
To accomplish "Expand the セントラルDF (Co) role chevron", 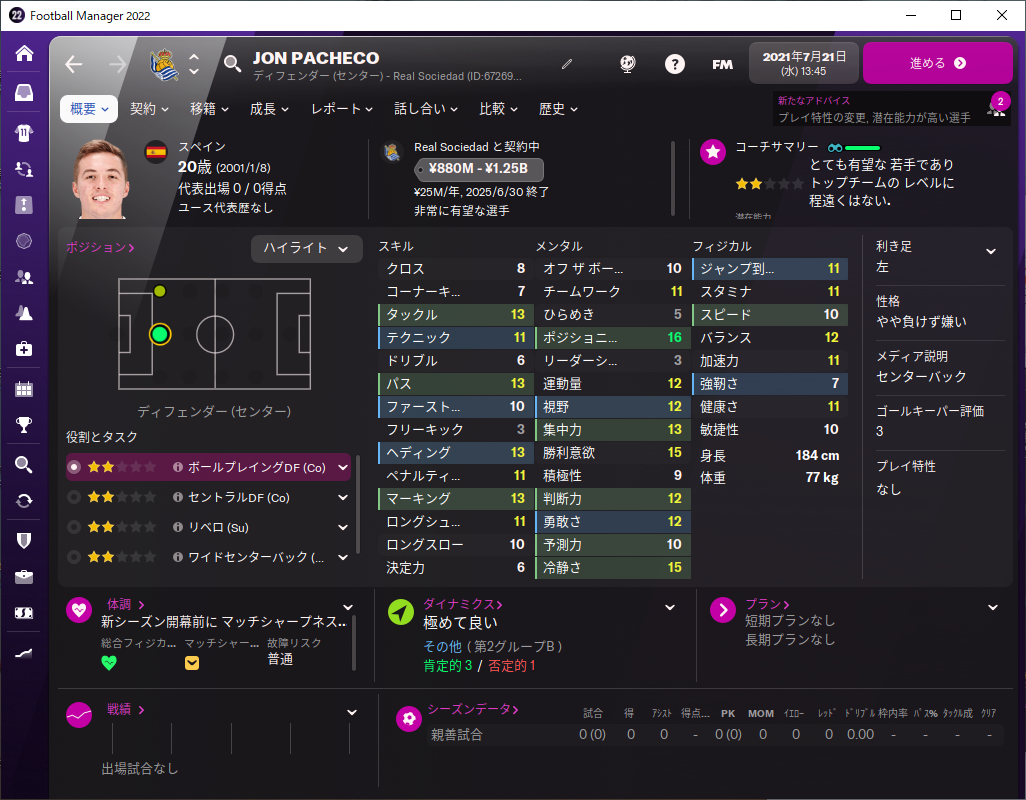I will [x=343, y=497].
